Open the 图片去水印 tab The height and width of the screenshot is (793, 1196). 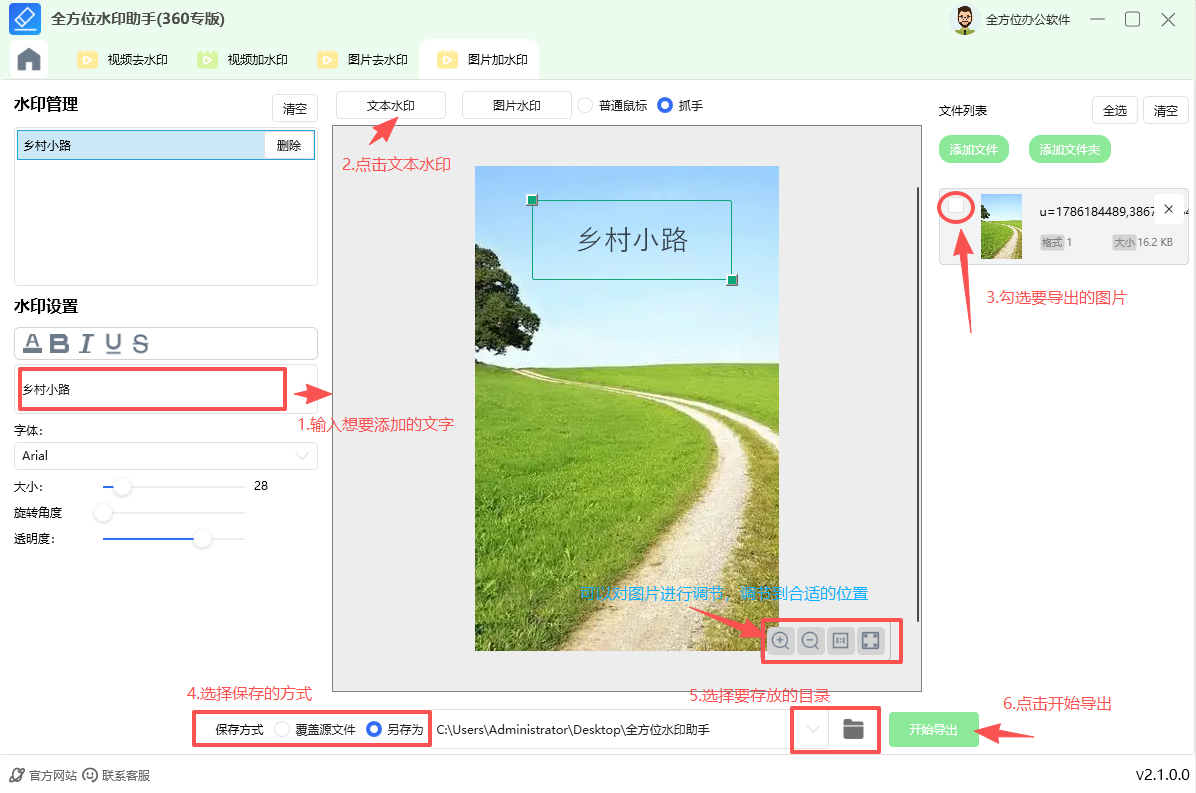tap(365, 60)
